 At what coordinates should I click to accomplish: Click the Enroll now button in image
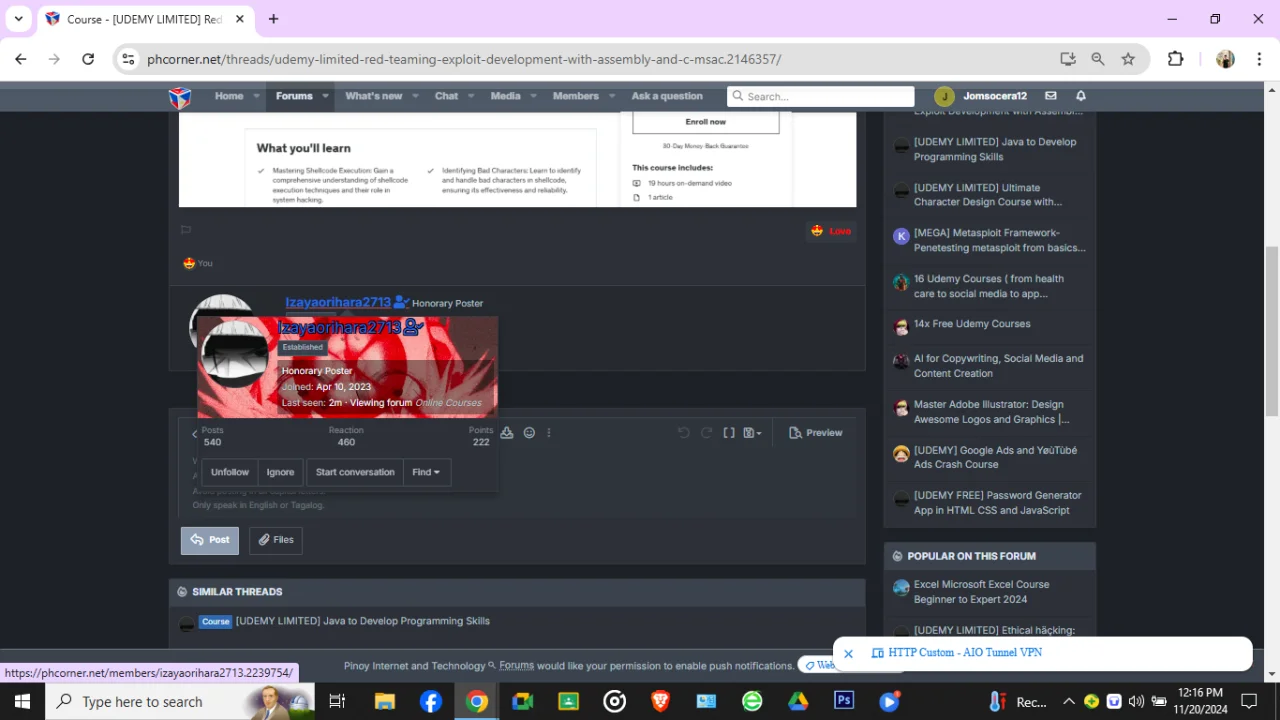pyautogui.click(x=706, y=122)
